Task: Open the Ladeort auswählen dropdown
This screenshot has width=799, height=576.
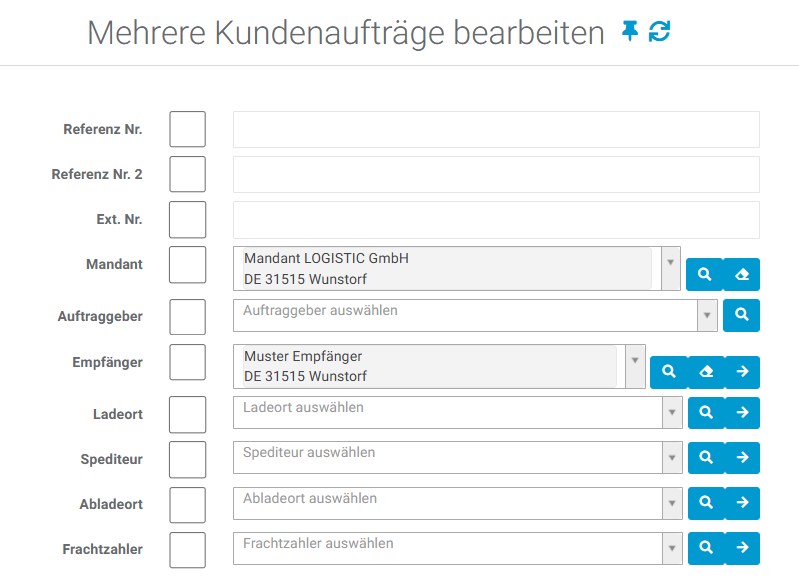Action: [672, 412]
